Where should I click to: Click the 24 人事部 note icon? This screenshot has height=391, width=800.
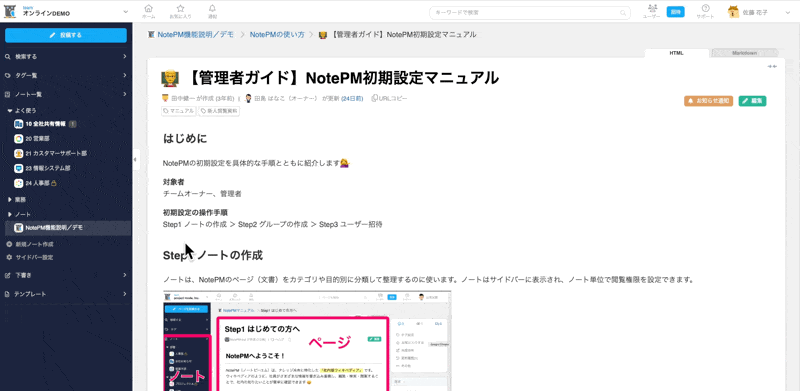pyautogui.click(x=18, y=183)
